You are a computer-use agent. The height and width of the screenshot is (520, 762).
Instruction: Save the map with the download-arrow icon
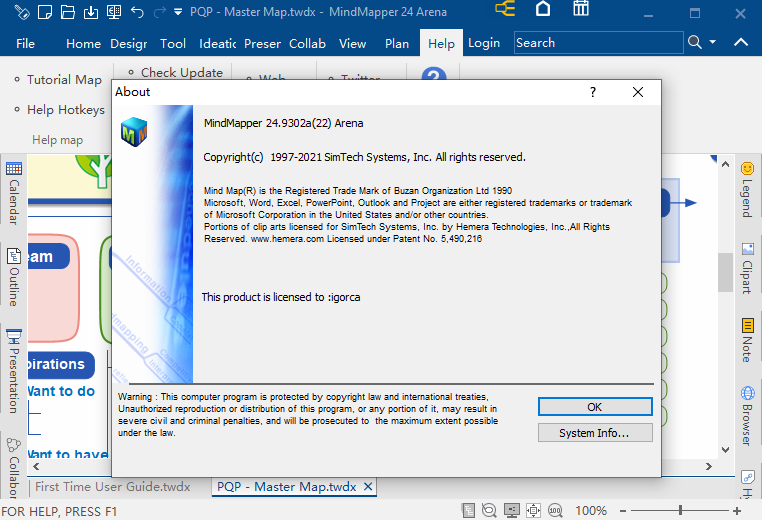point(91,12)
